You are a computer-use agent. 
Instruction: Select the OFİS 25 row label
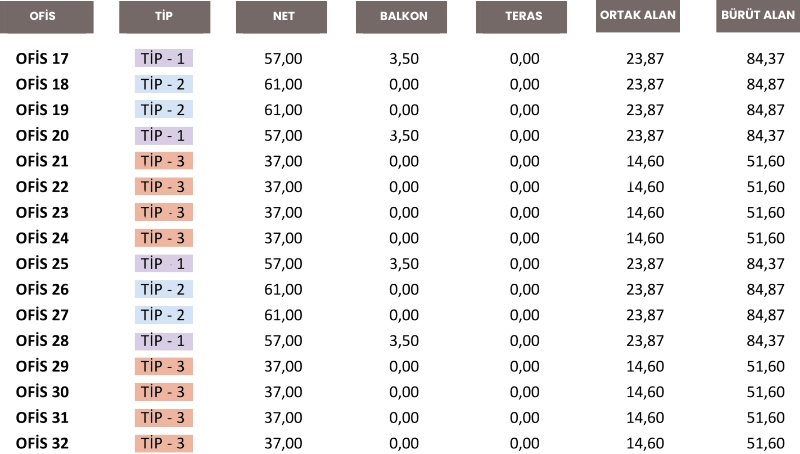[43, 264]
